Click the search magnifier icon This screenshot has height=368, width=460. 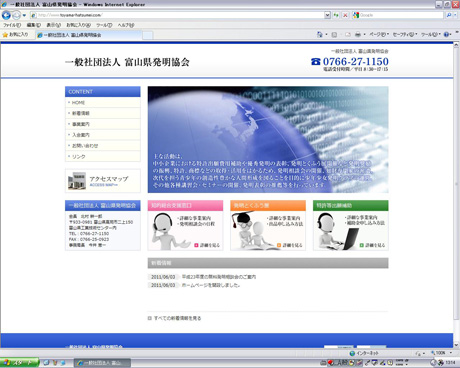pos(449,15)
